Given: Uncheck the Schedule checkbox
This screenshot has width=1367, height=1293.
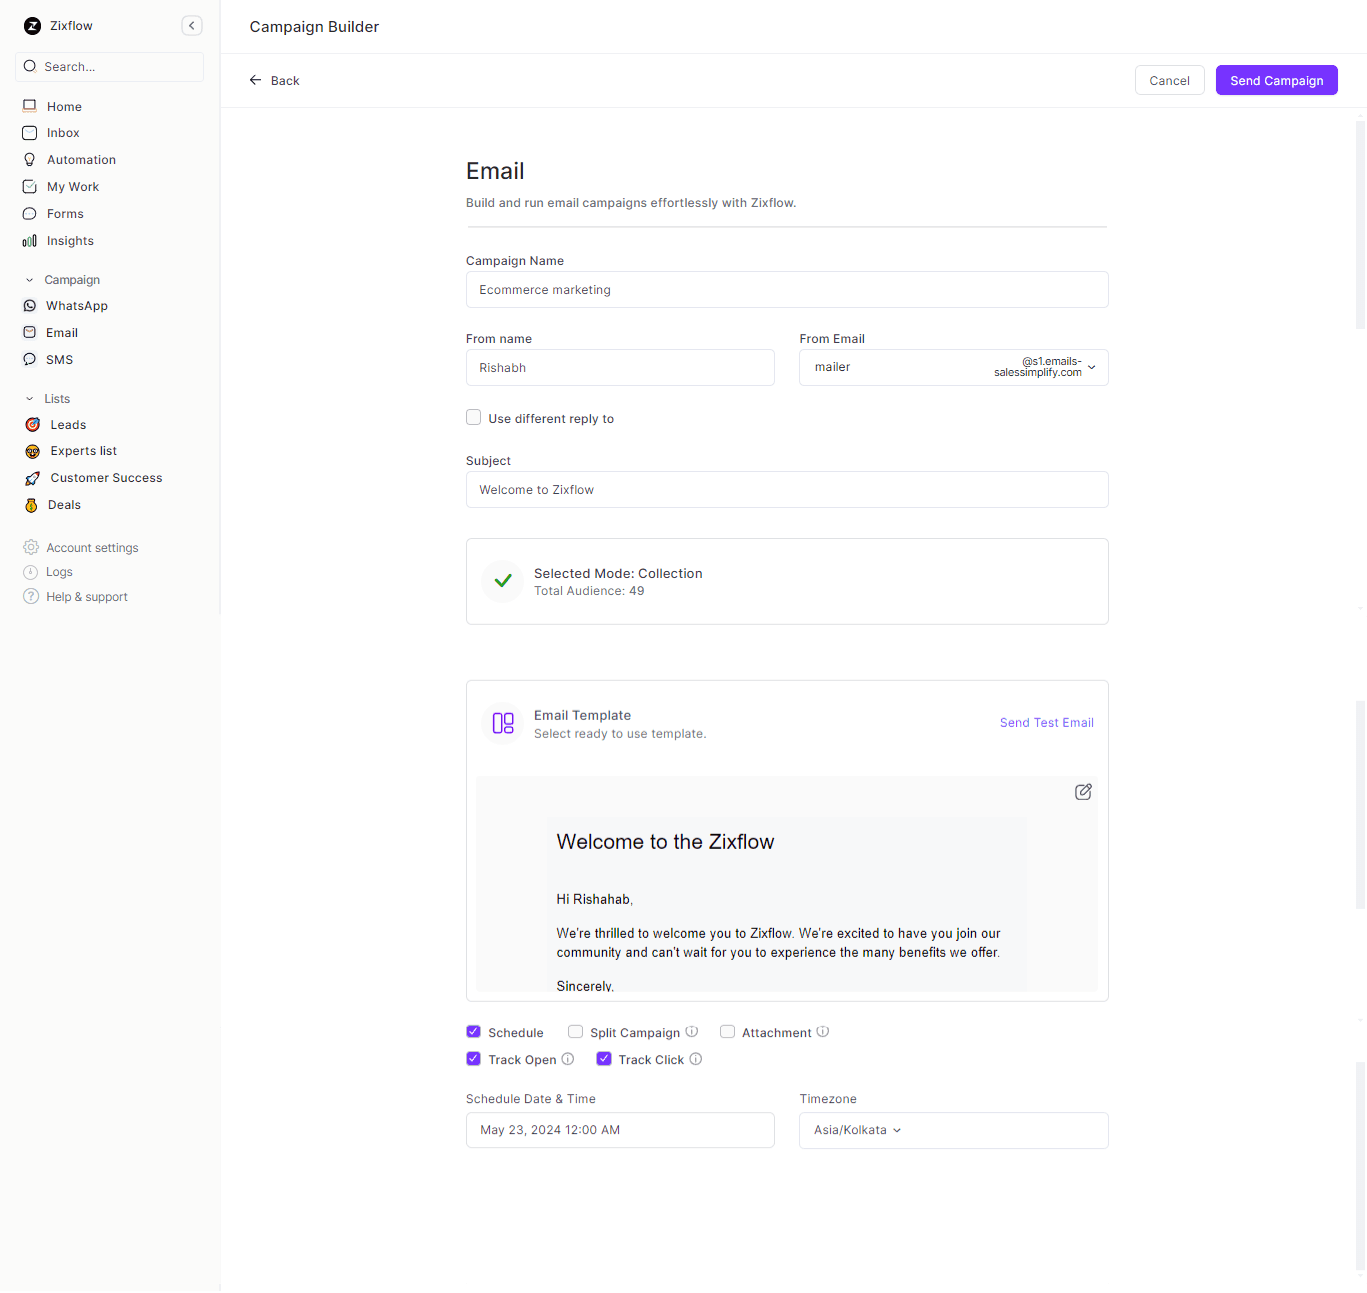Looking at the screenshot, I should tap(474, 1032).
